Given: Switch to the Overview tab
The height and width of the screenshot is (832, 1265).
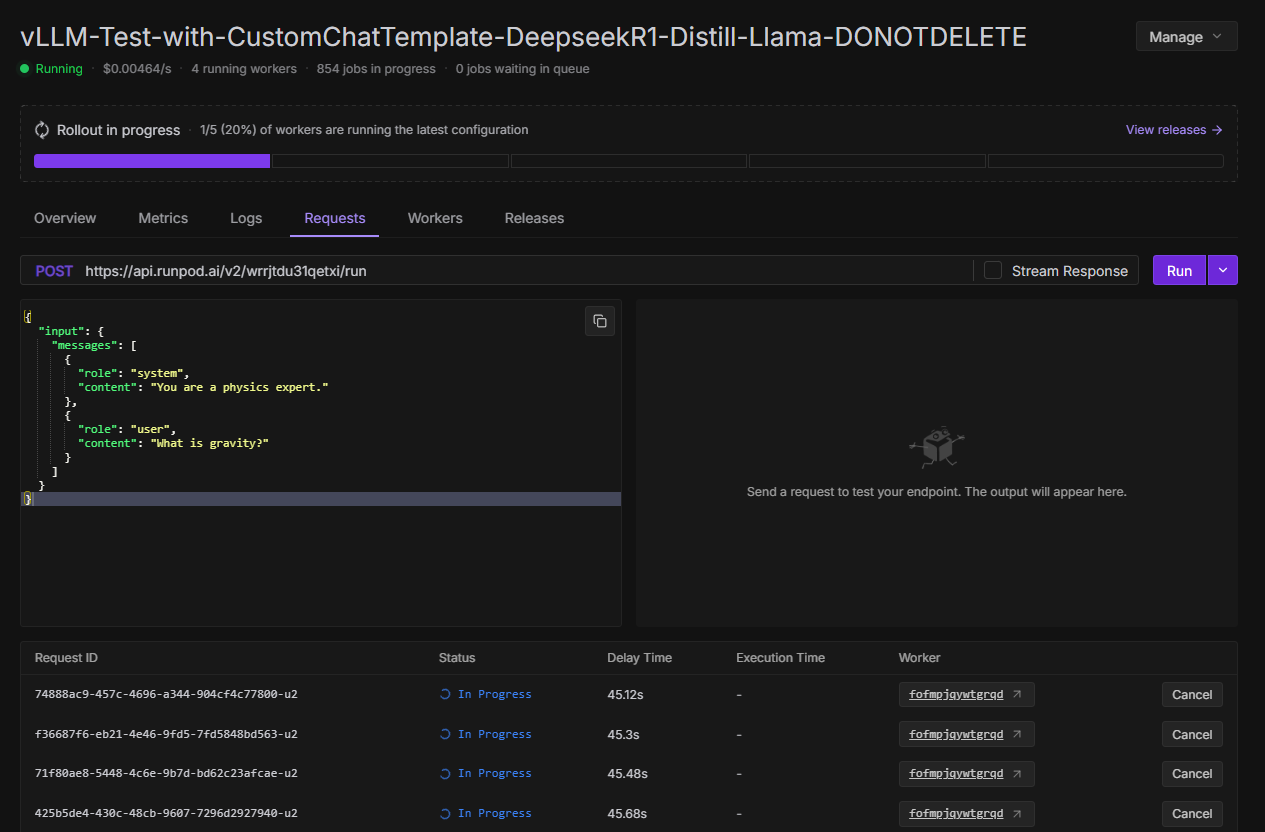Looking at the screenshot, I should click(x=65, y=218).
